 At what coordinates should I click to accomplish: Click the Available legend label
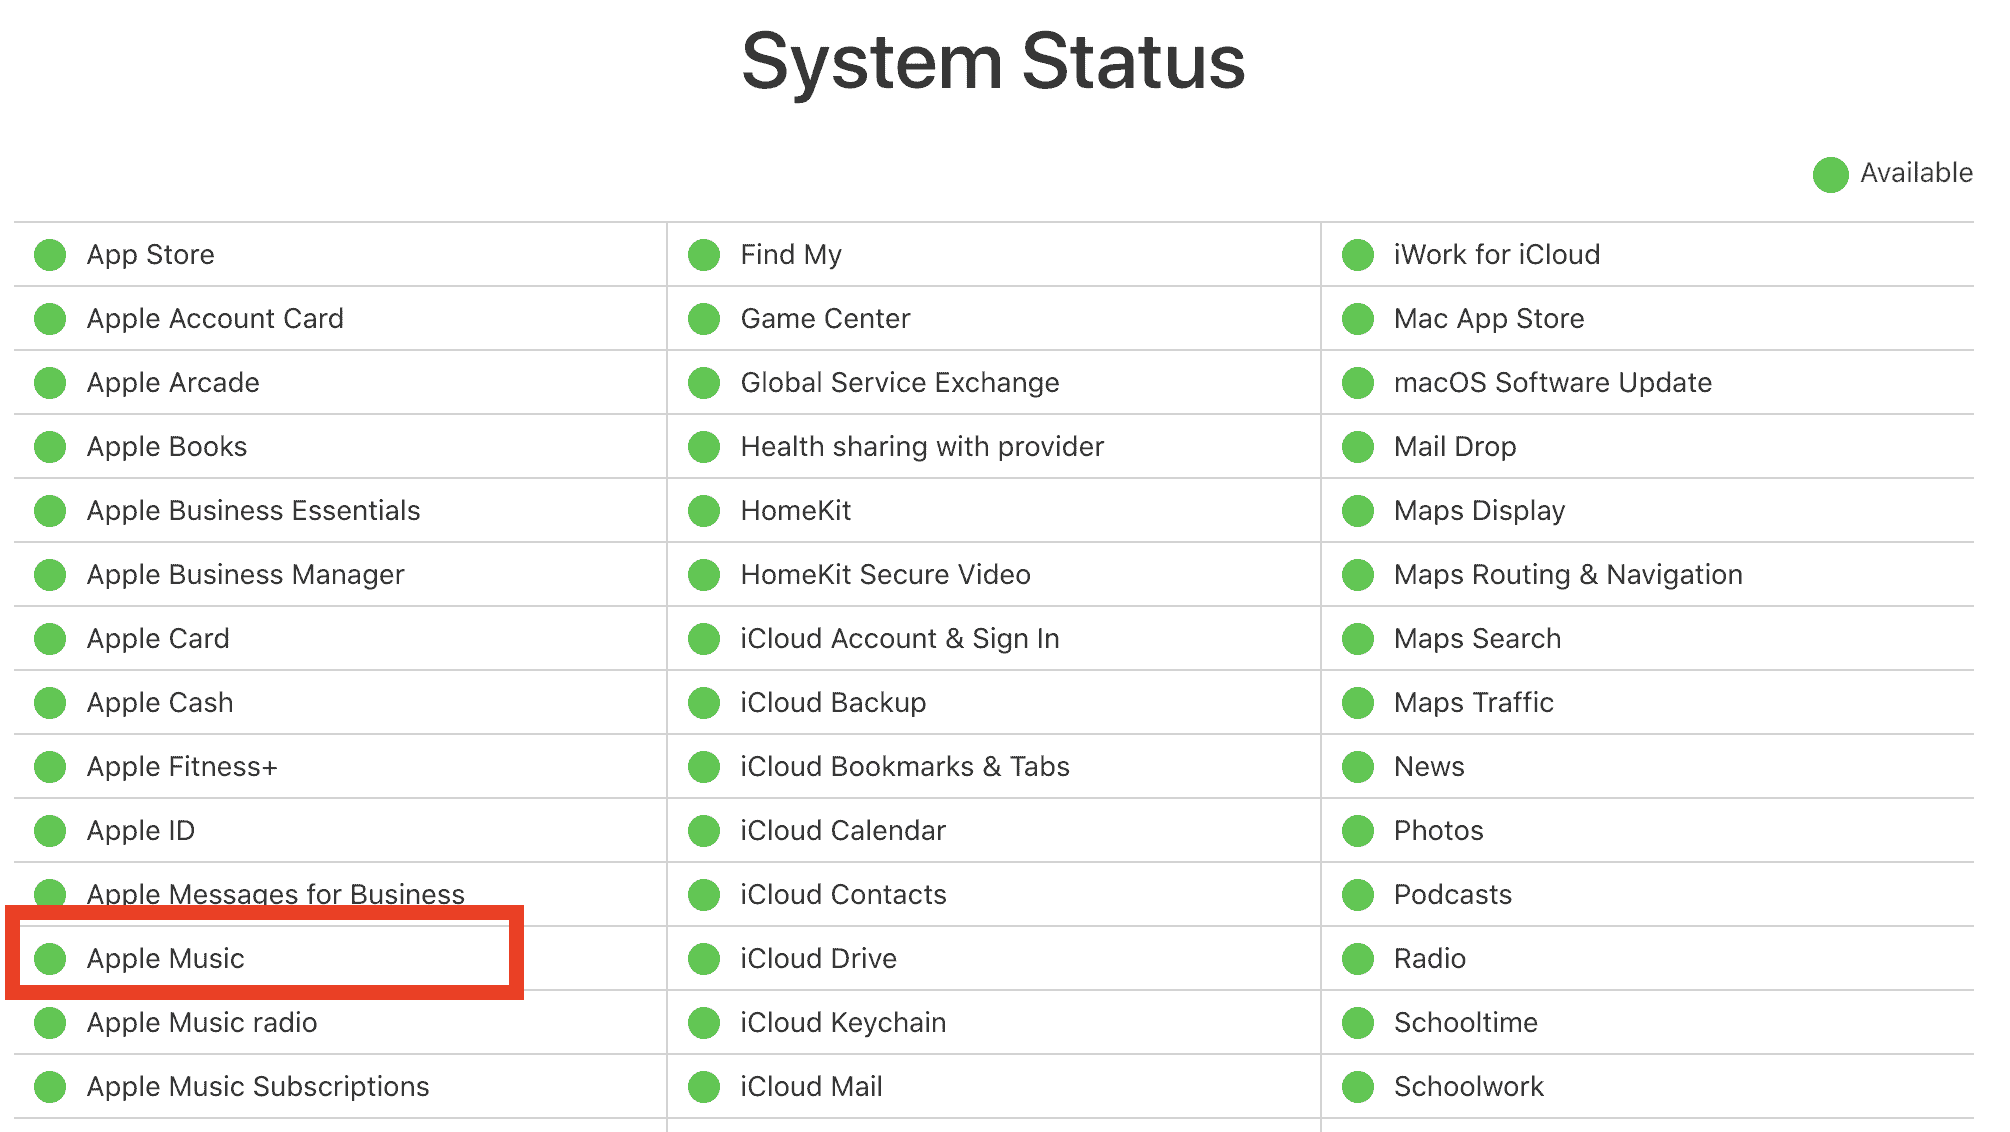(x=1916, y=173)
